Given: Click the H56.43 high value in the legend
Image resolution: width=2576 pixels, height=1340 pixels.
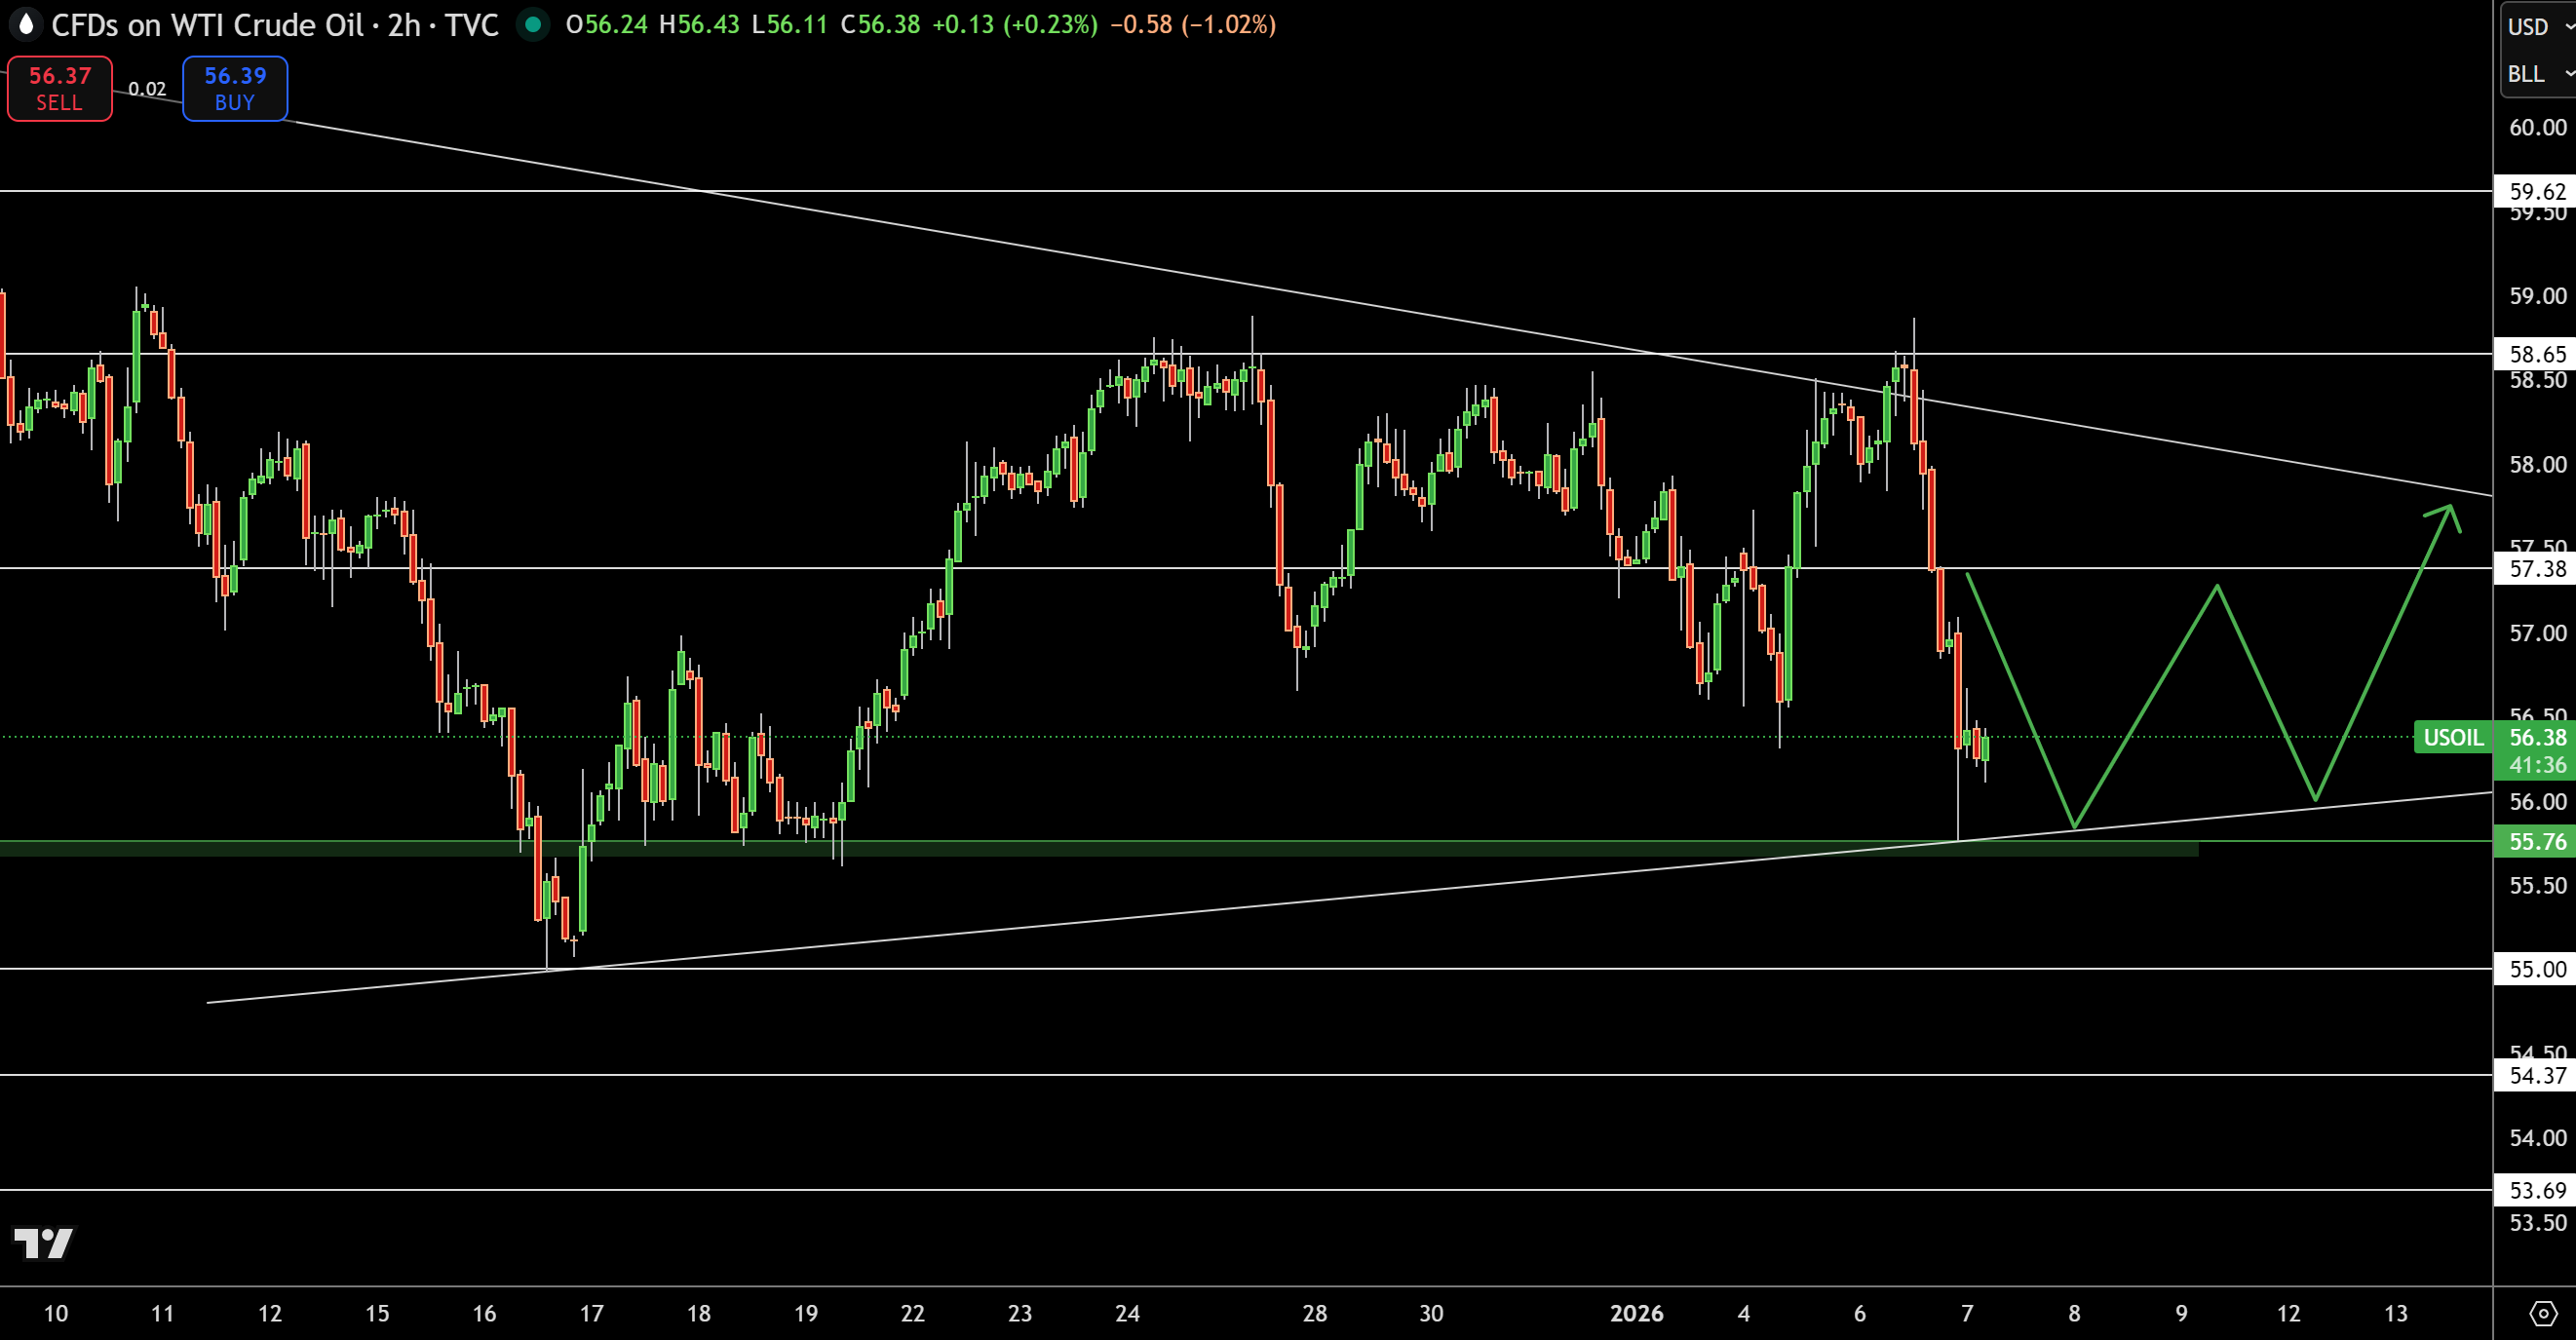Looking at the screenshot, I should 702,26.
